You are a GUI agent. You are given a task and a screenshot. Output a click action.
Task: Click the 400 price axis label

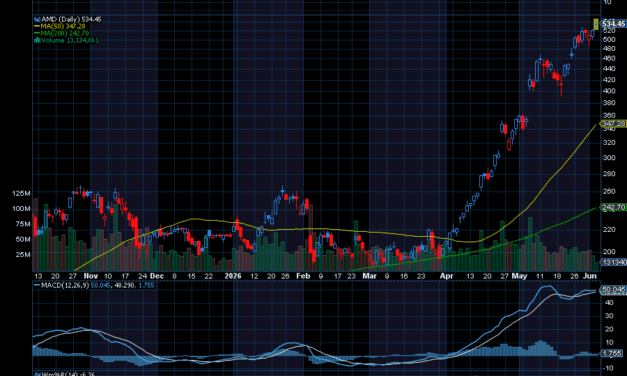pos(609,91)
